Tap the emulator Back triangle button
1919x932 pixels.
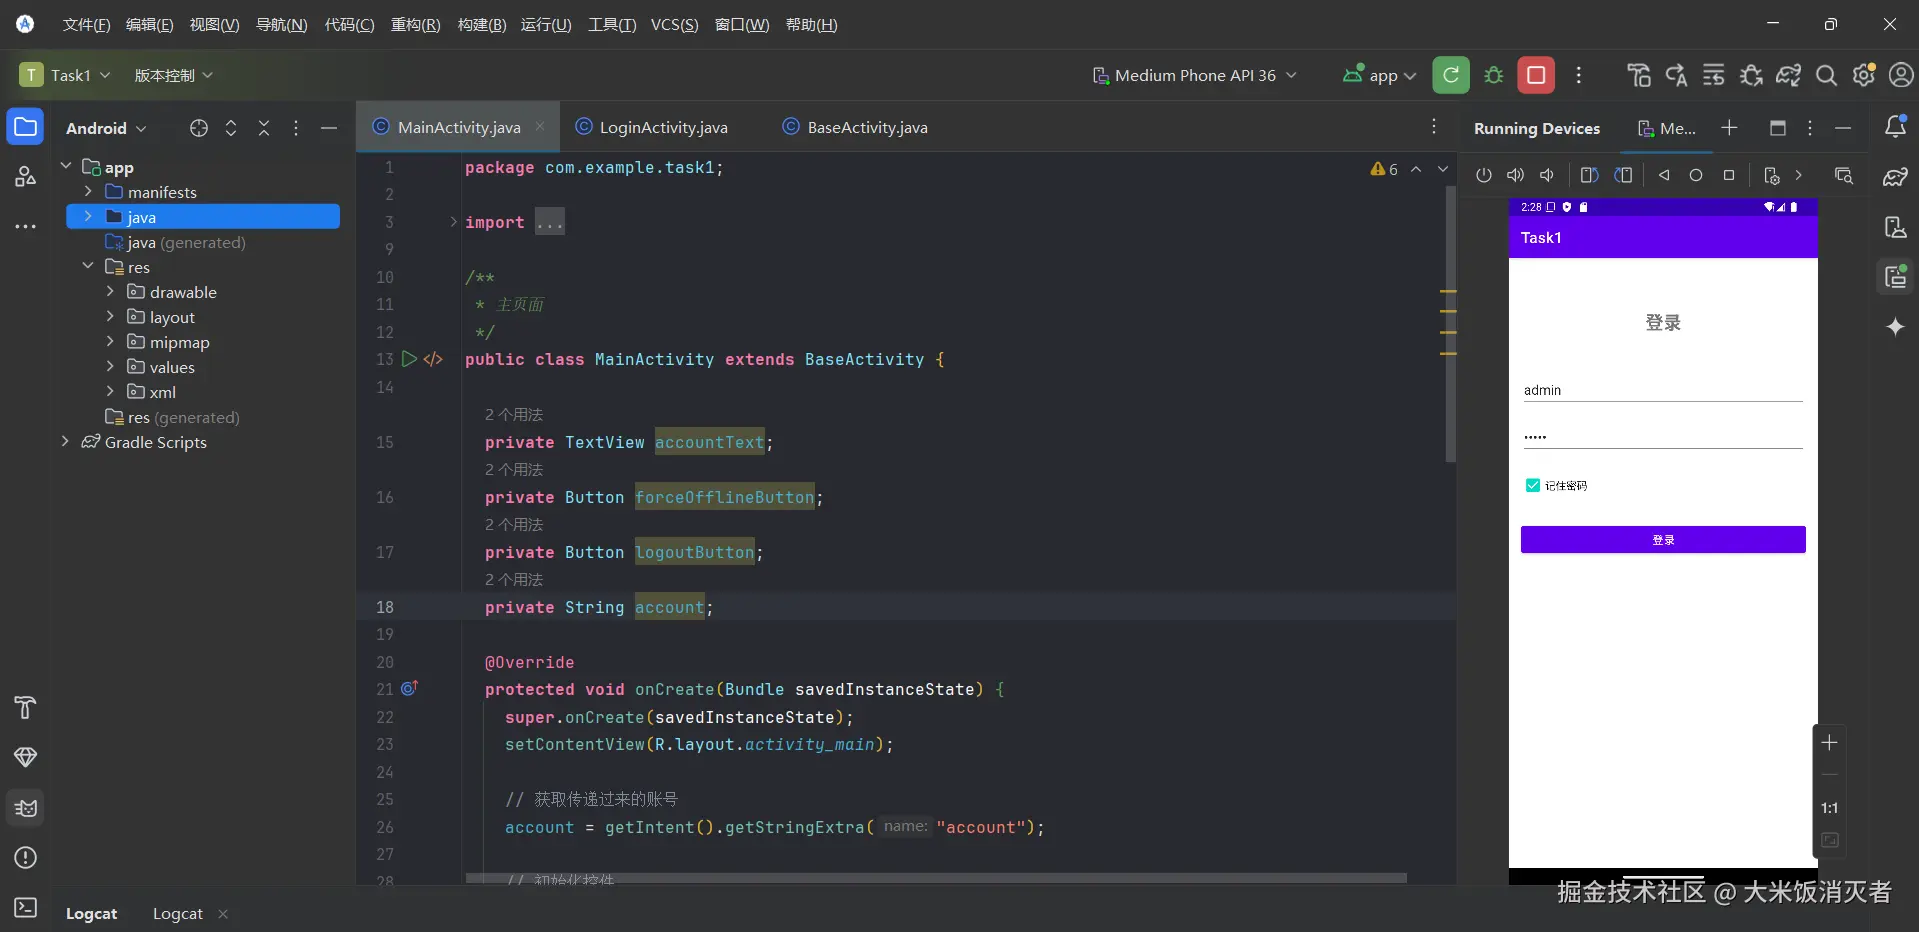tap(1664, 175)
